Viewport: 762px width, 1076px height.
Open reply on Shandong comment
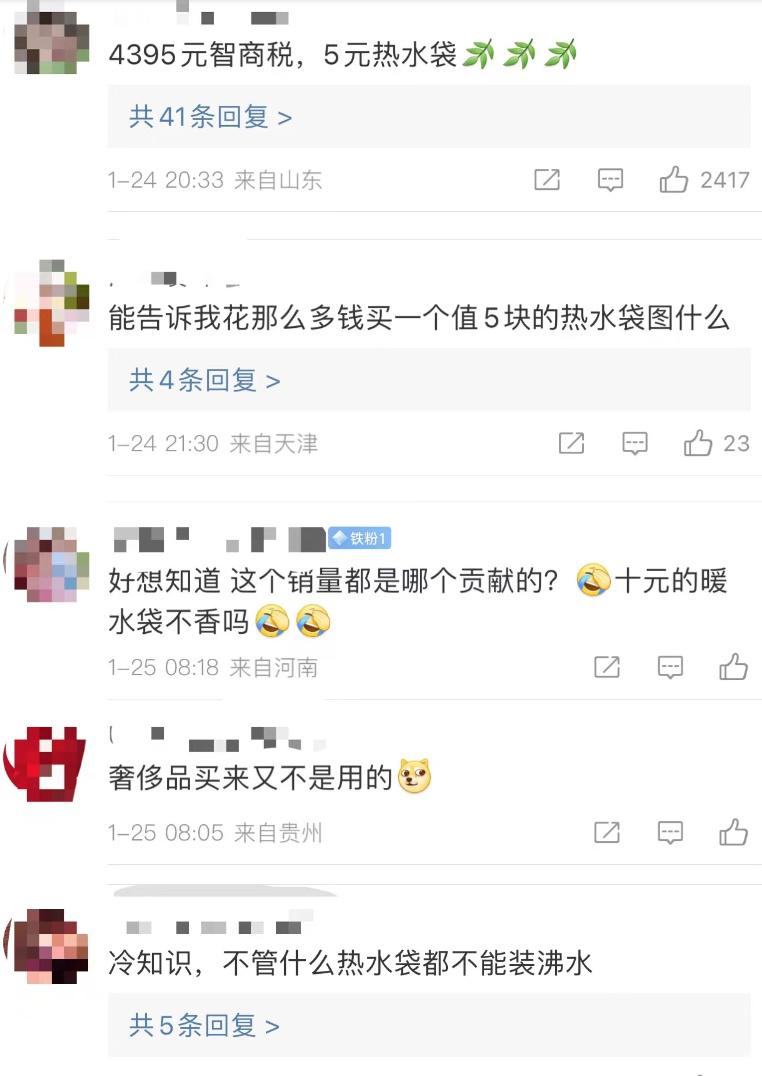pos(610,180)
